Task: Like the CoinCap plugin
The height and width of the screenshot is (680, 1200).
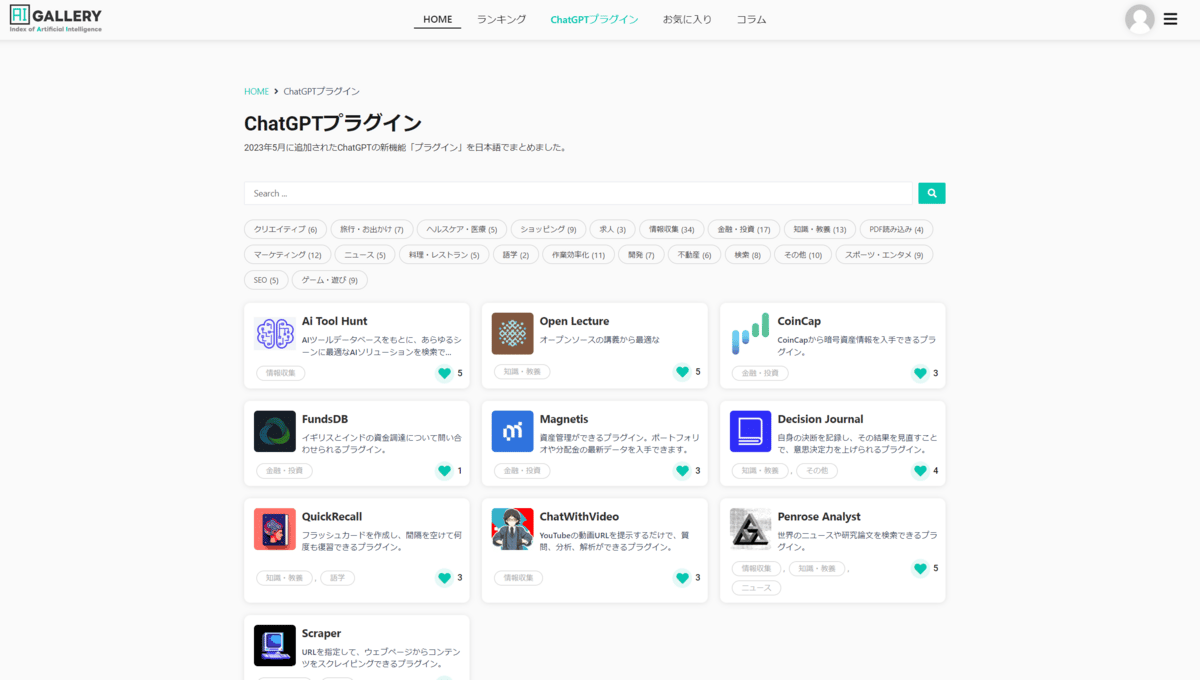Action: [921, 373]
